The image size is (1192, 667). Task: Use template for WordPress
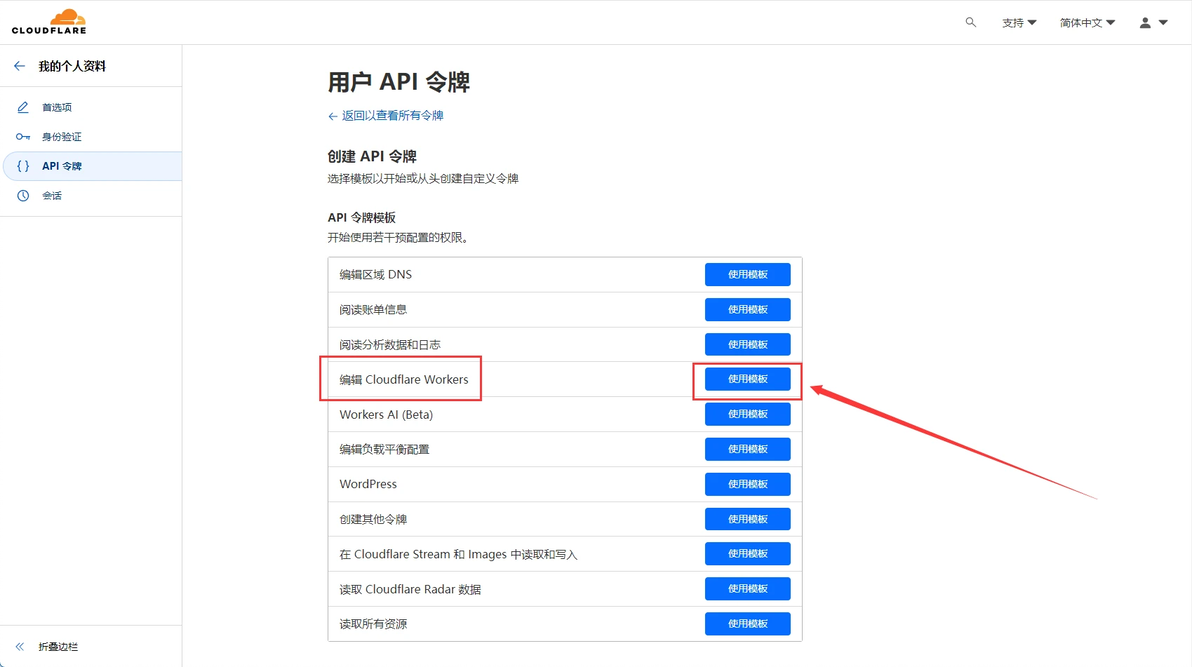(x=747, y=484)
